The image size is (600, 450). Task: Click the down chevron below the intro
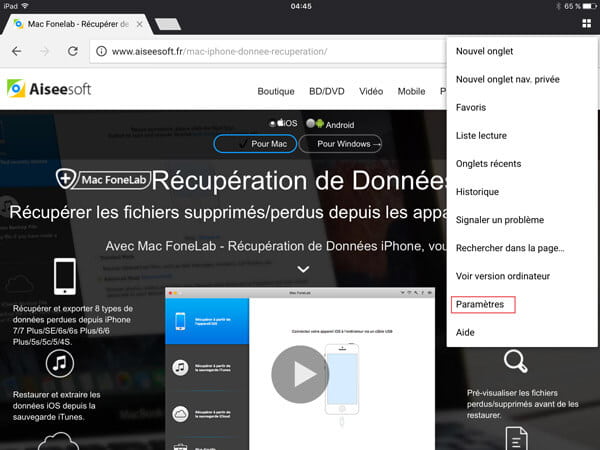(x=303, y=269)
